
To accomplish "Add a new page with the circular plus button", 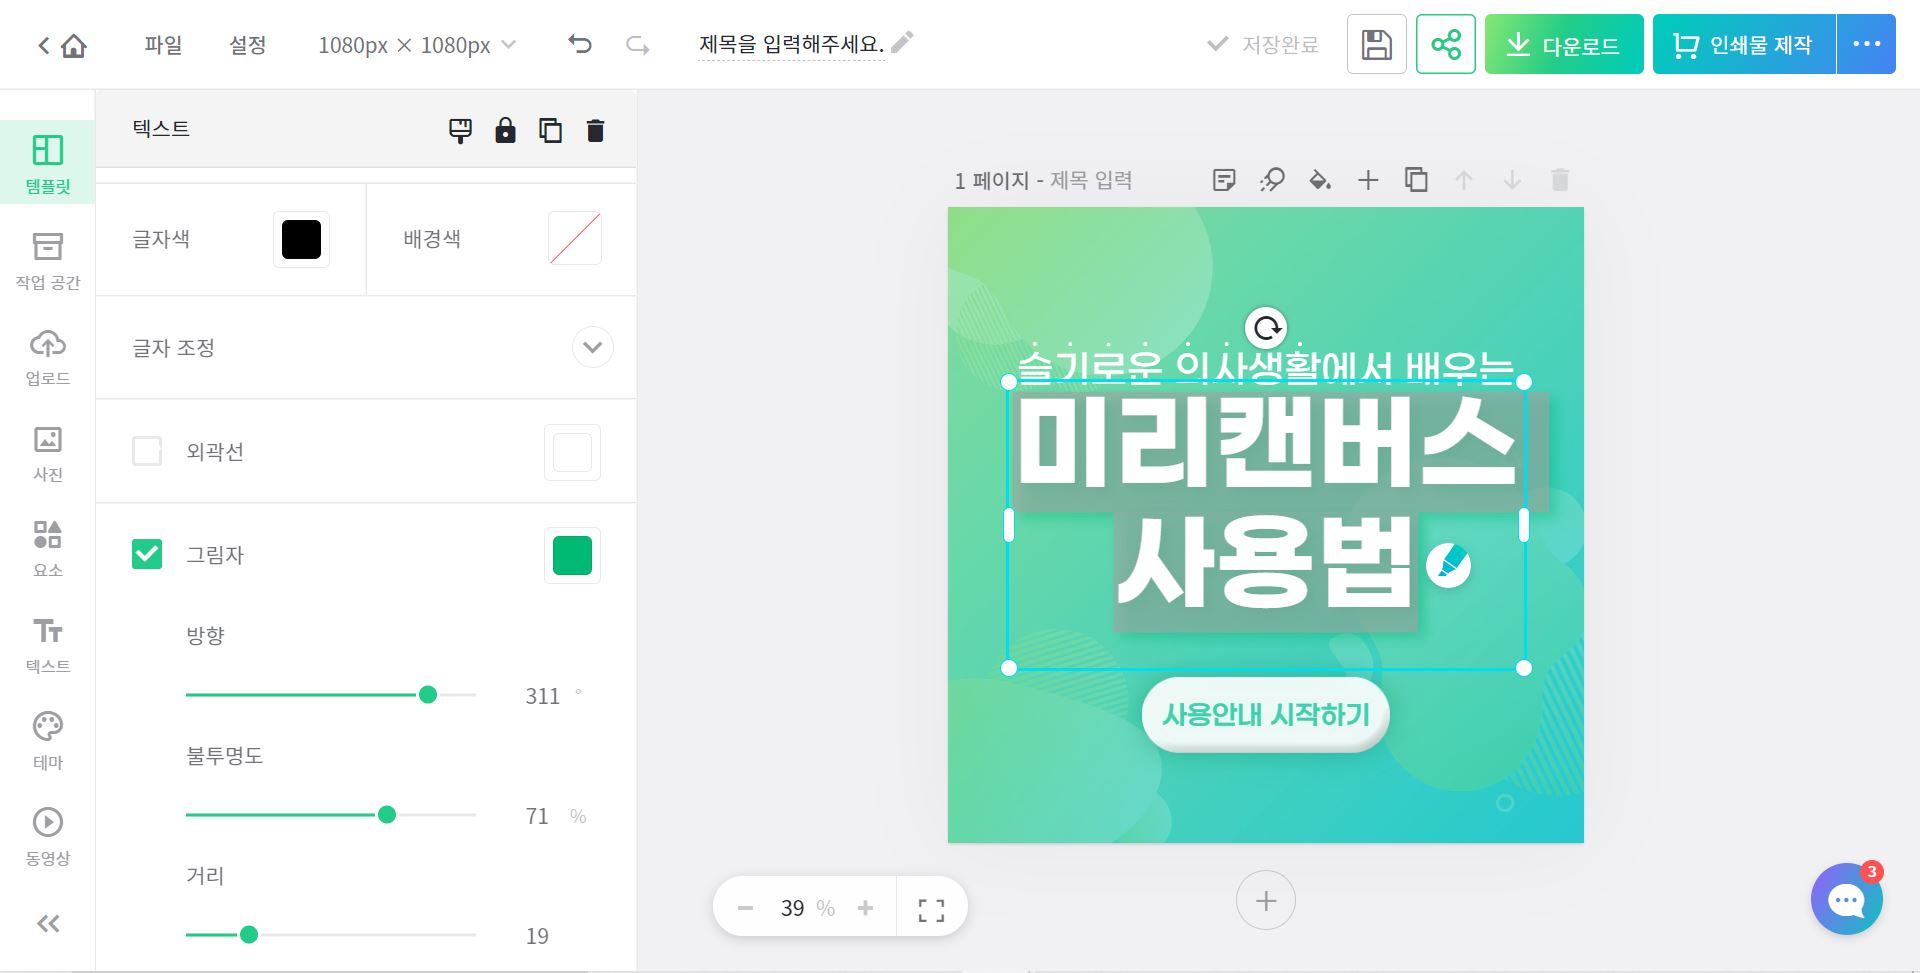I will pyautogui.click(x=1266, y=901).
